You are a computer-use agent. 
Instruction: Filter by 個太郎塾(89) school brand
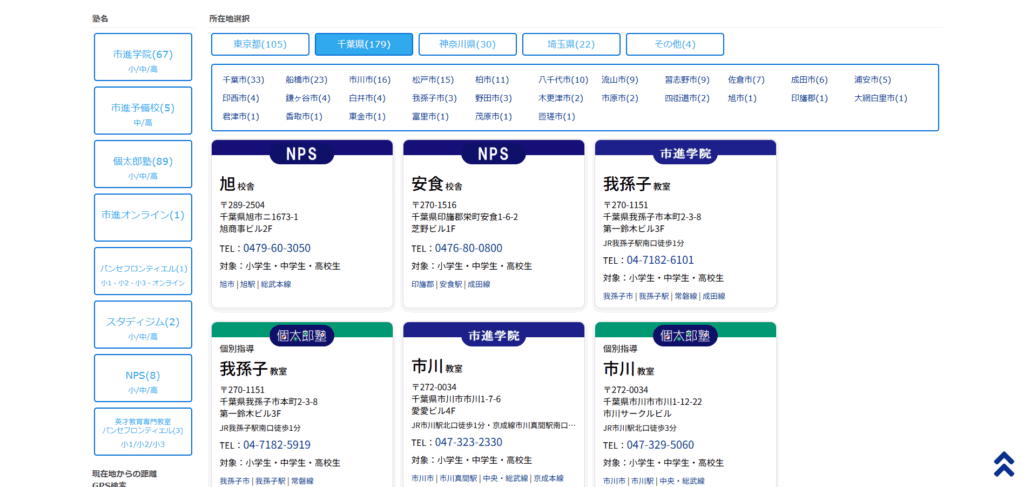pyautogui.click(x=143, y=165)
